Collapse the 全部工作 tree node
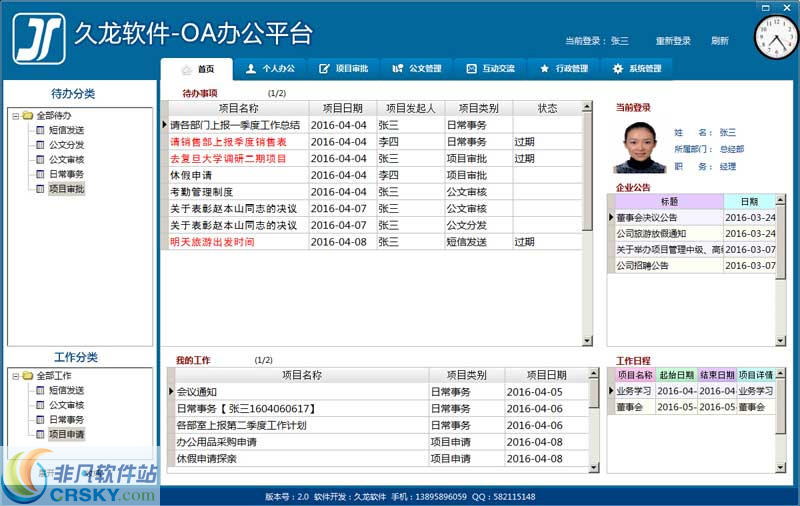 (x=15, y=376)
